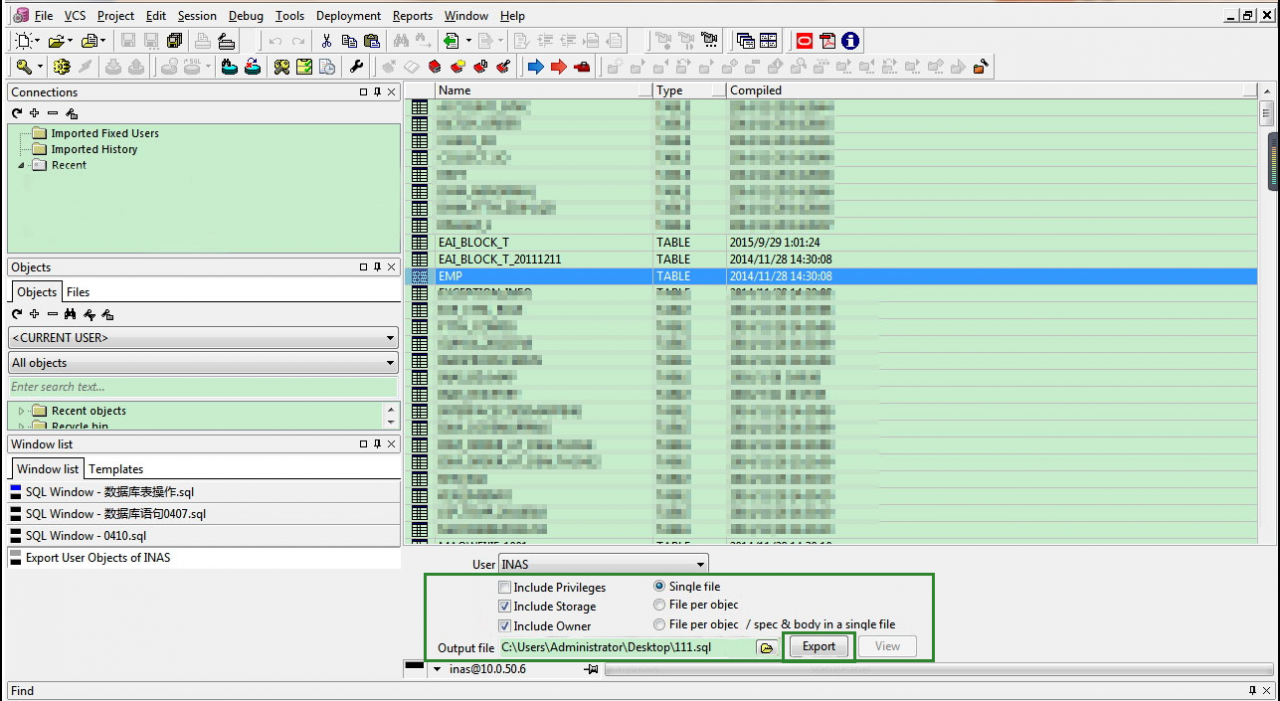This screenshot has width=1280, height=701.
Task: Click the wrench Preferences icon
Action: click(356, 67)
